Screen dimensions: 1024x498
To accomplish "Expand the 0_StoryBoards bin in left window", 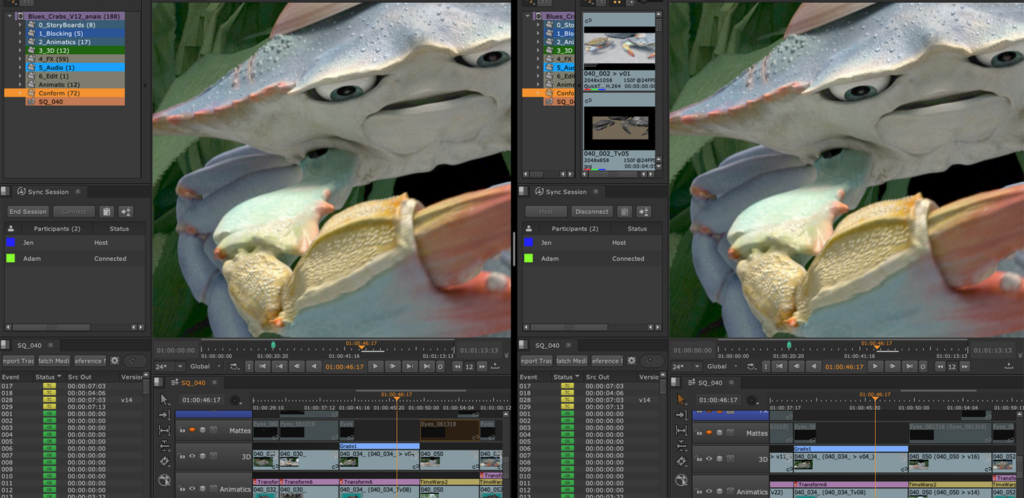I will (x=20, y=25).
